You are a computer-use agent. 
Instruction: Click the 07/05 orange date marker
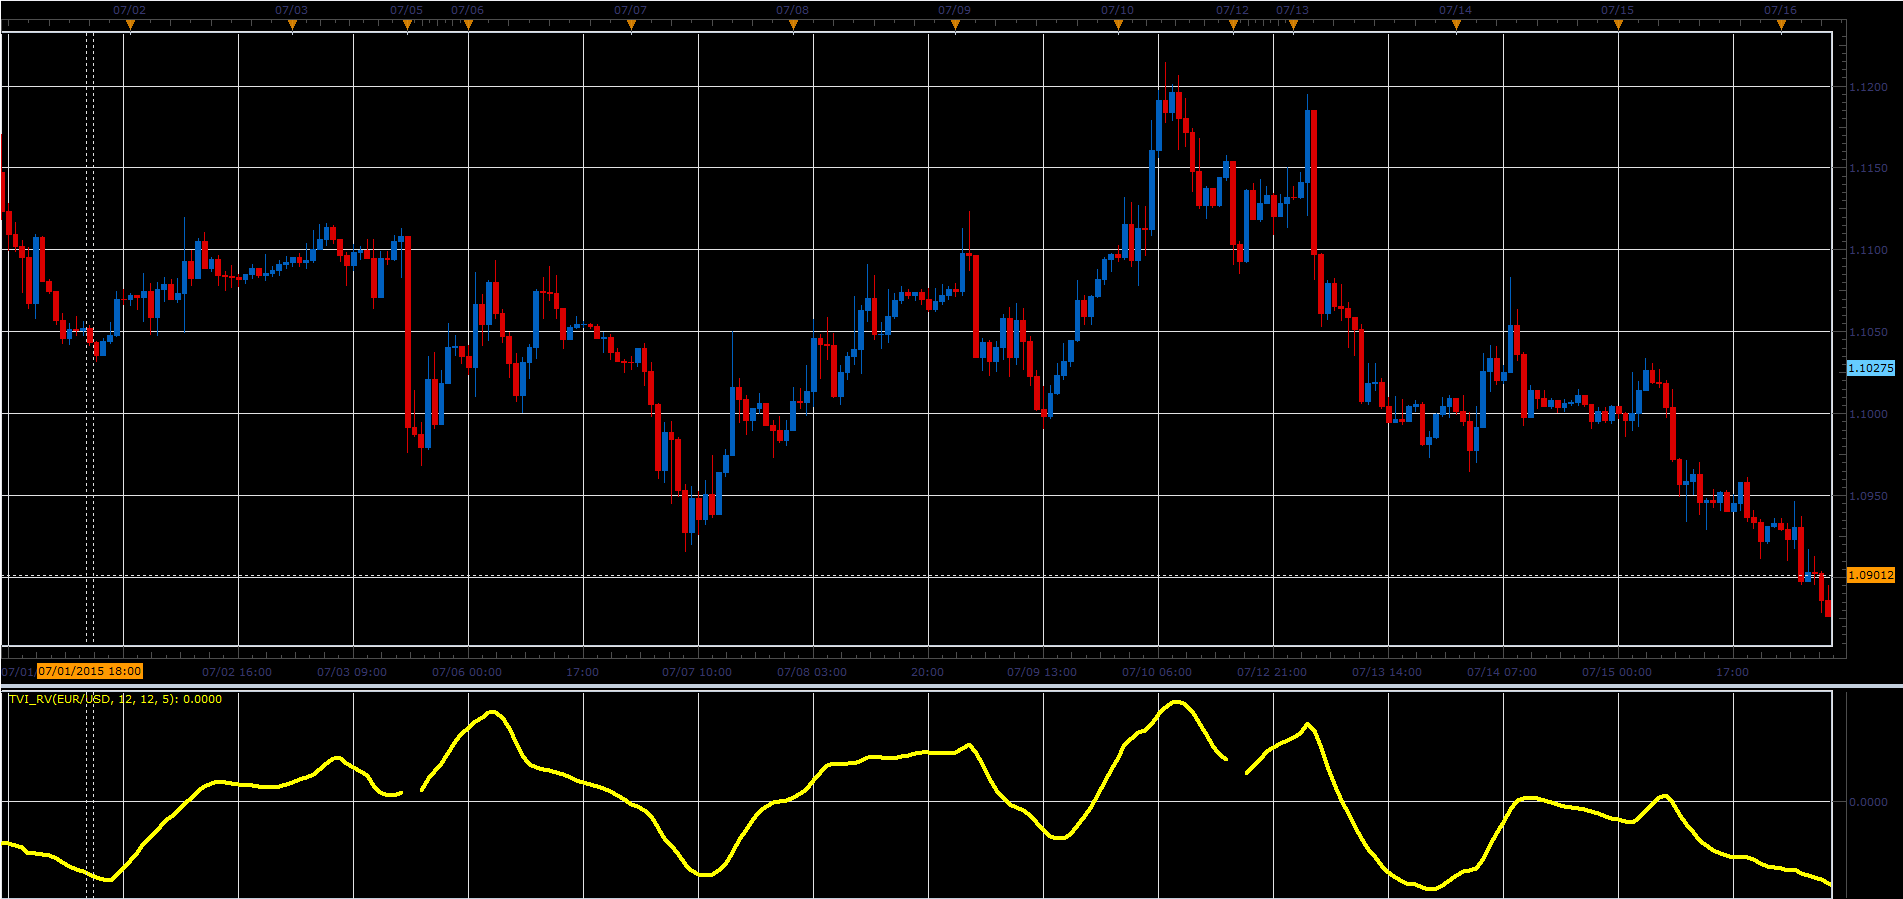click(x=407, y=25)
